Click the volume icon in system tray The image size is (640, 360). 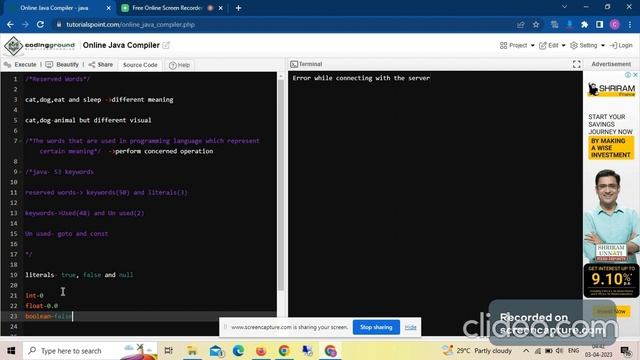[x=560, y=351]
